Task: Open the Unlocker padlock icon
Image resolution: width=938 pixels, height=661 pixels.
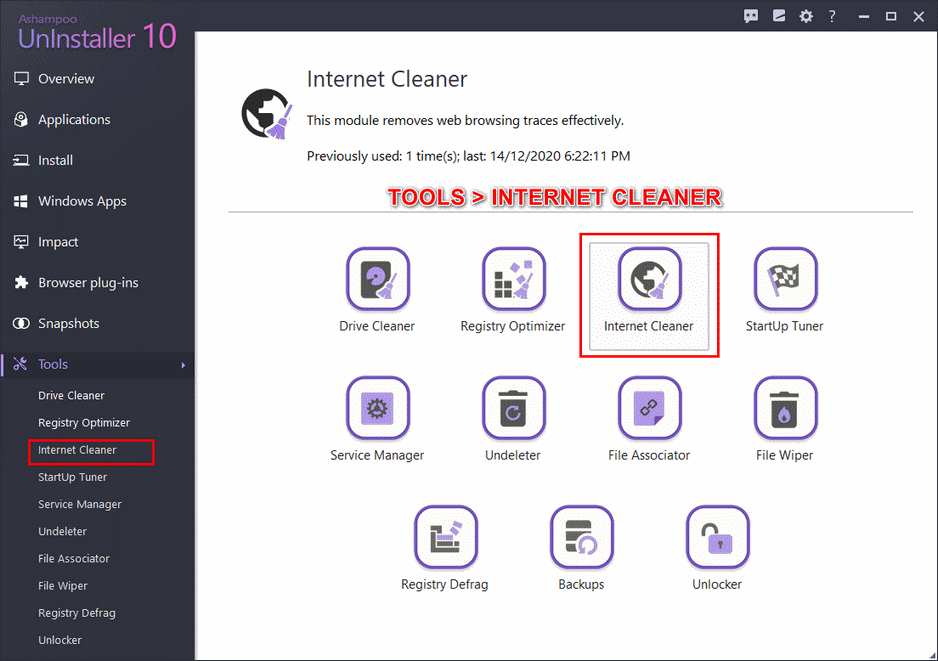Action: point(717,537)
